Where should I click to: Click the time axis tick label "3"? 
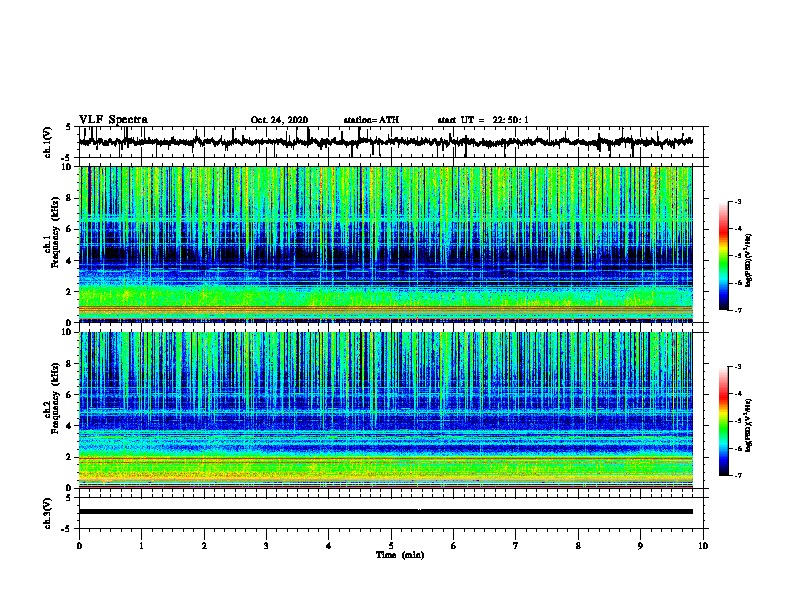(266, 545)
